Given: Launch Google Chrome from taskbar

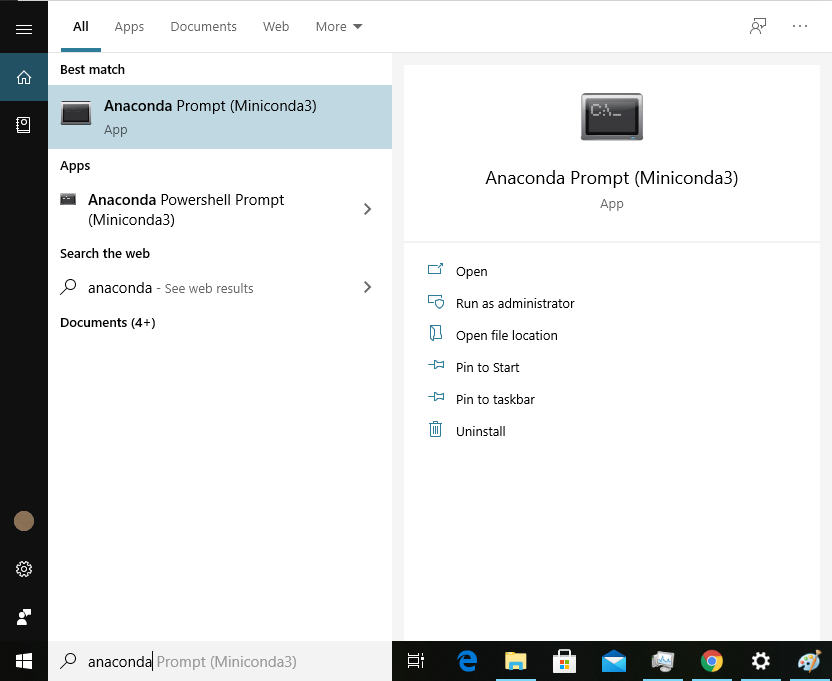Looking at the screenshot, I should coord(712,661).
